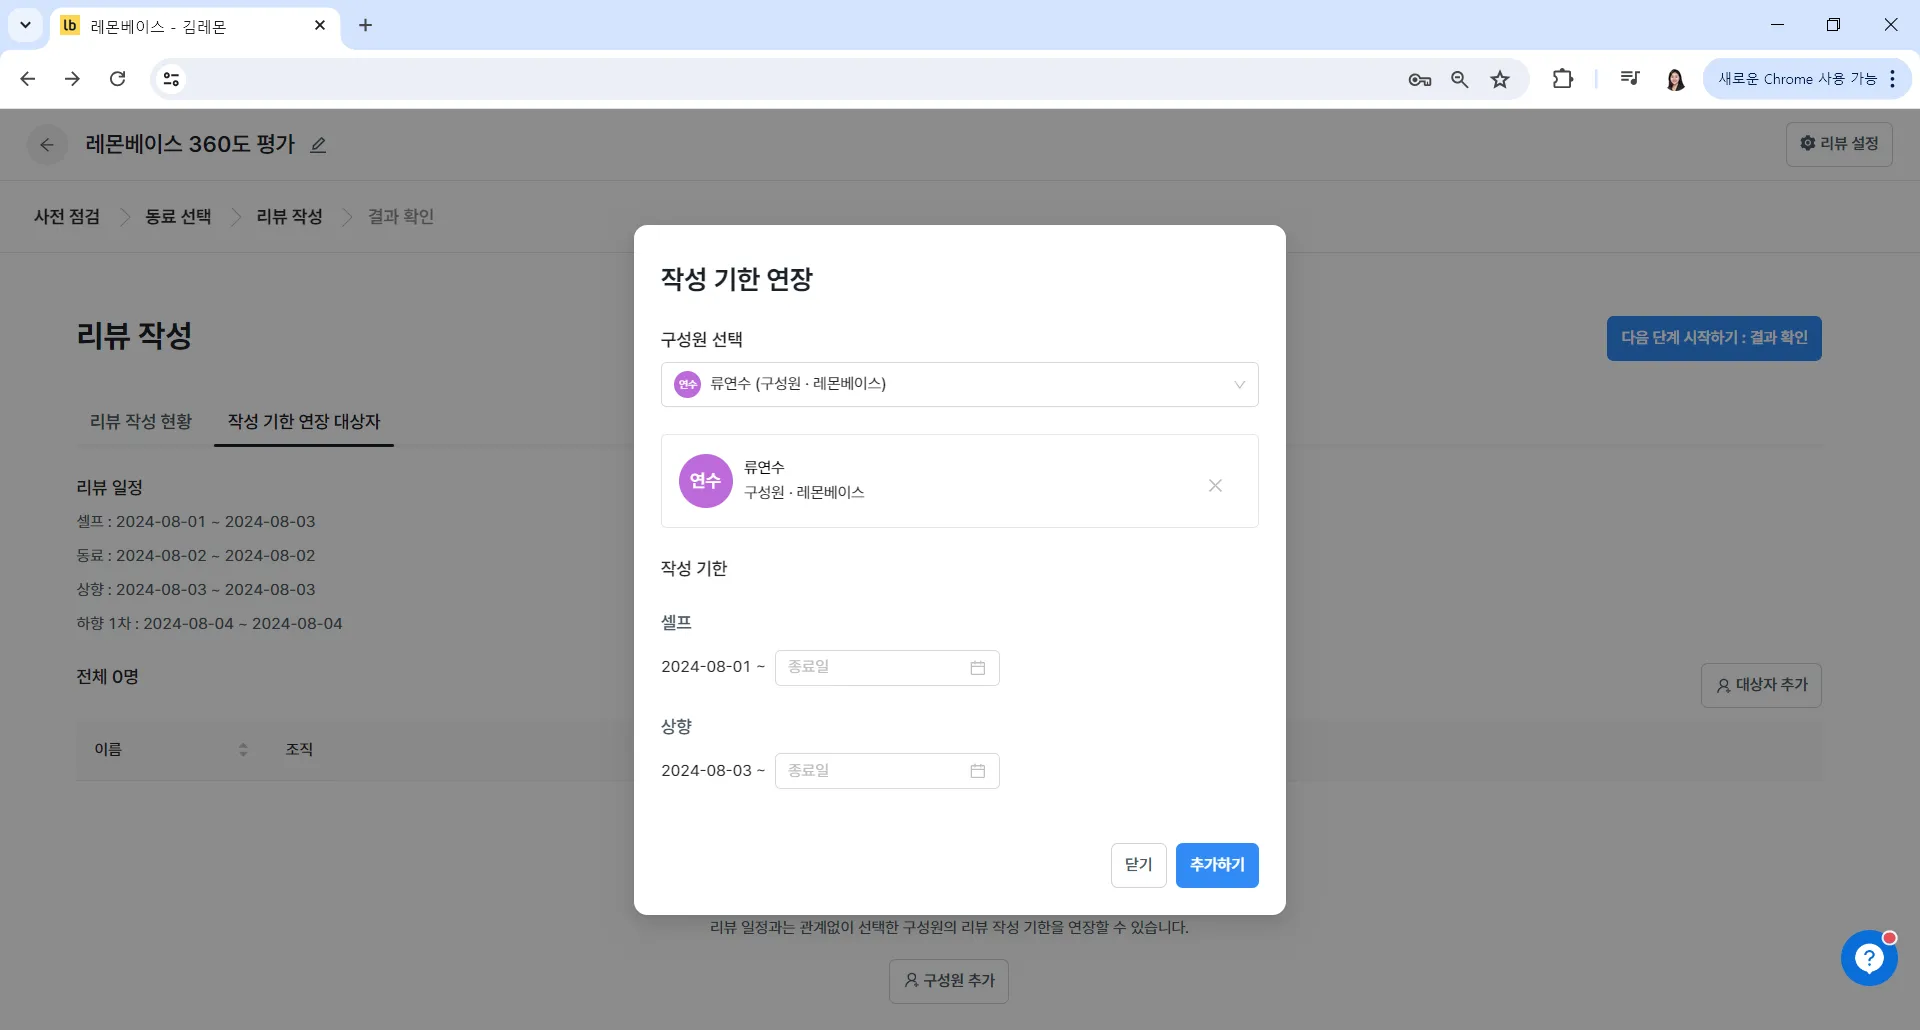This screenshot has height=1030, width=1920.
Task: Open the tab search dropdown arrow
Action: [x=25, y=25]
